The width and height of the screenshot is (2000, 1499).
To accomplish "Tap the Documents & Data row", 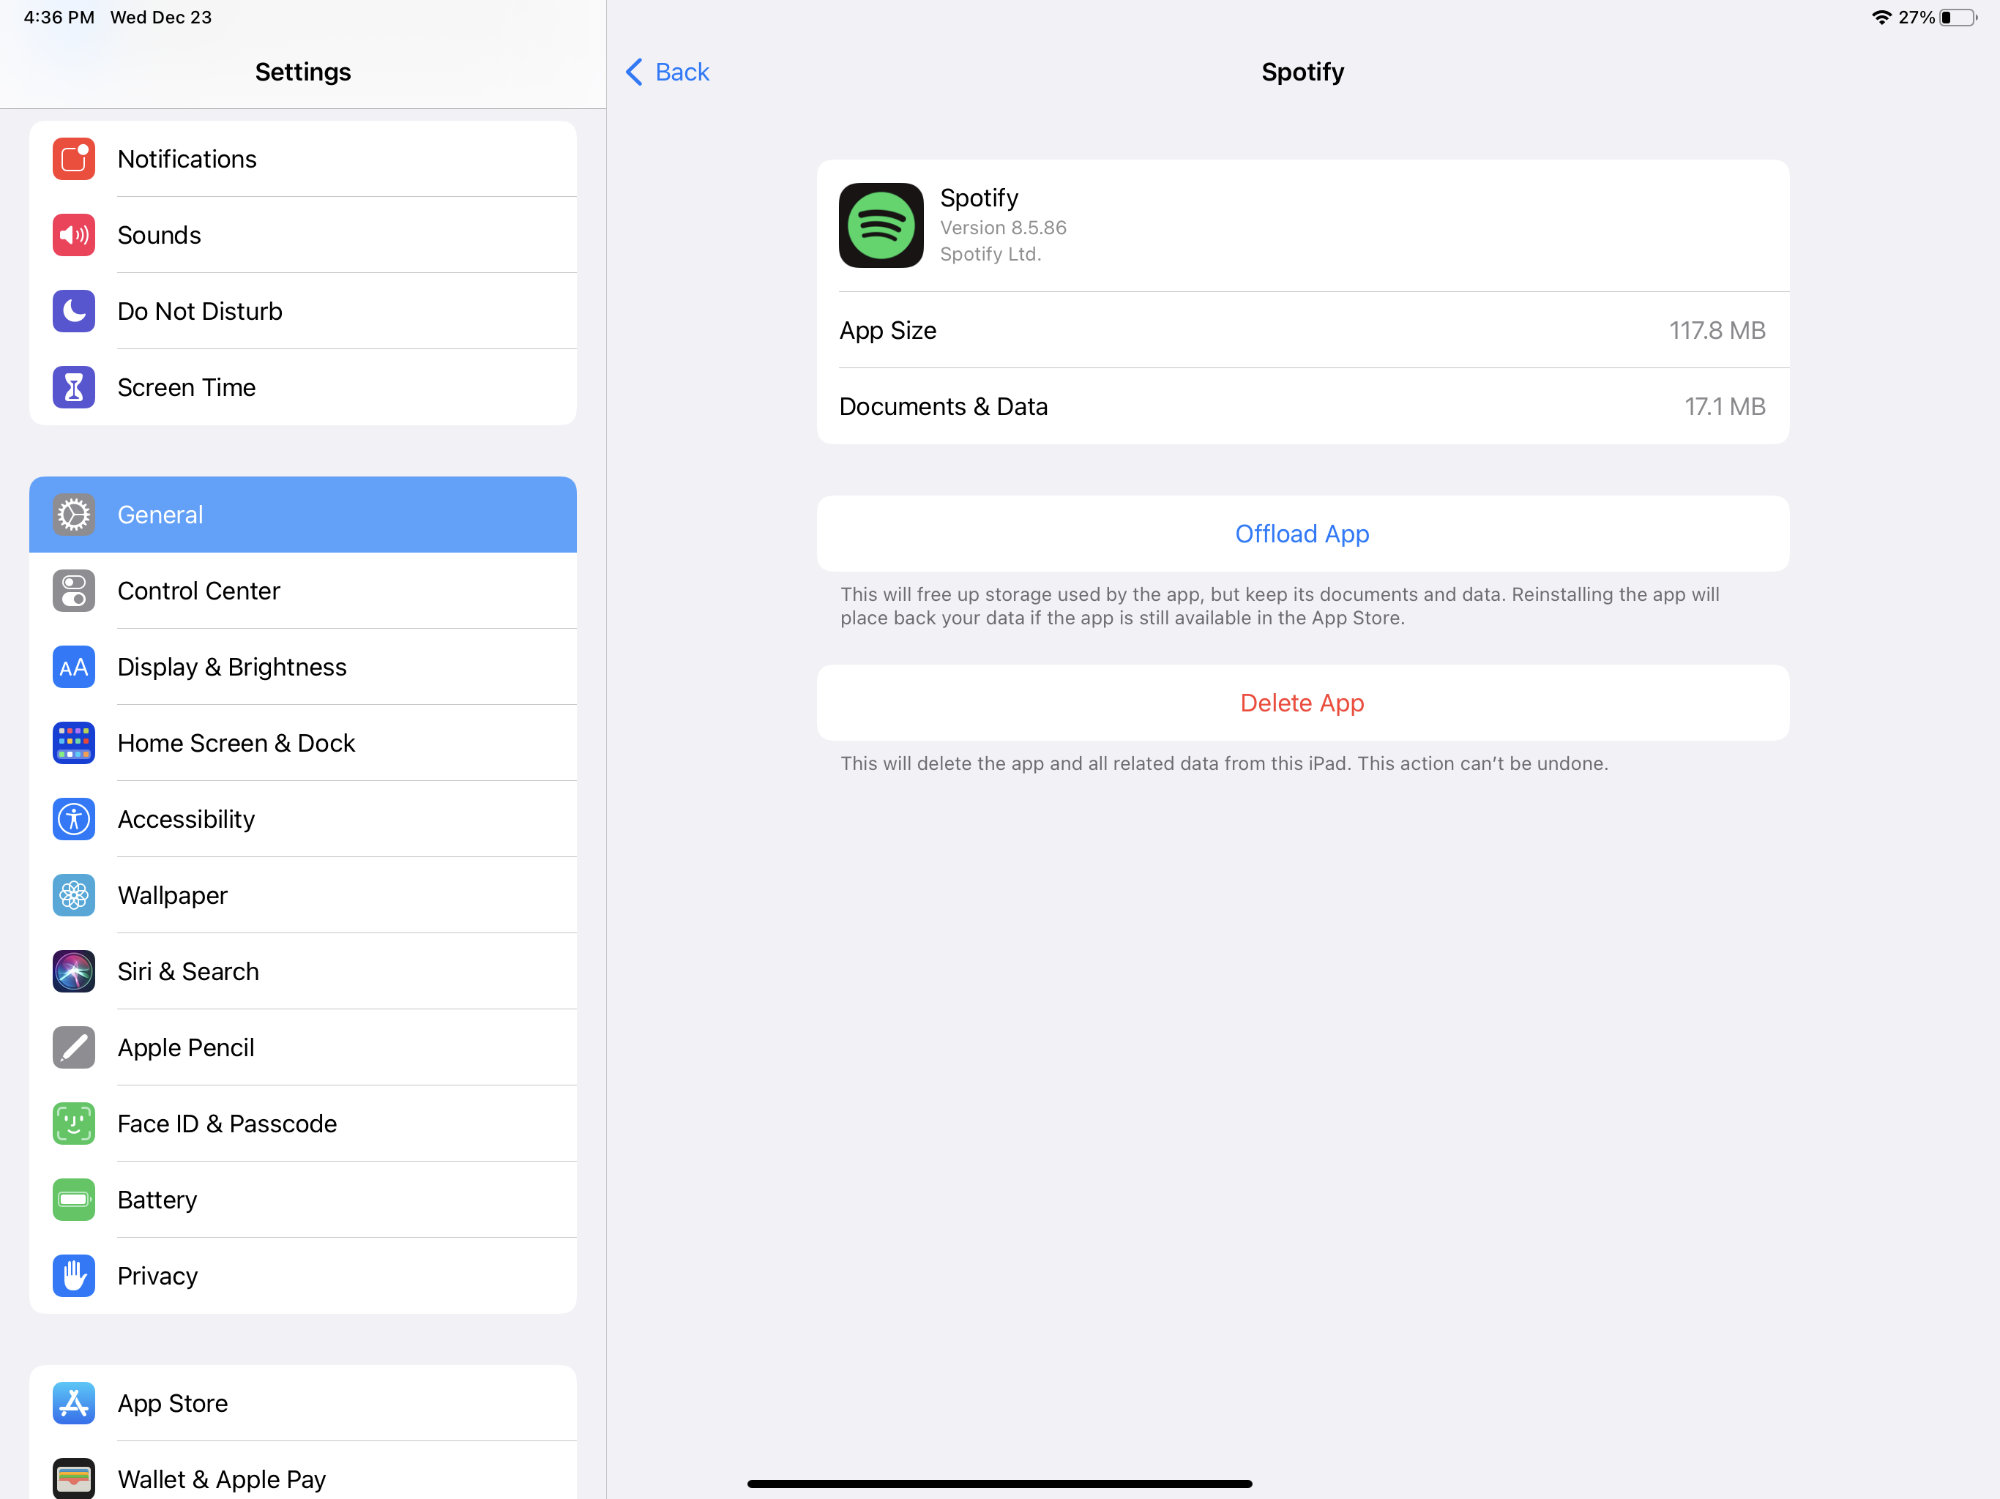I will coord(1302,406).
